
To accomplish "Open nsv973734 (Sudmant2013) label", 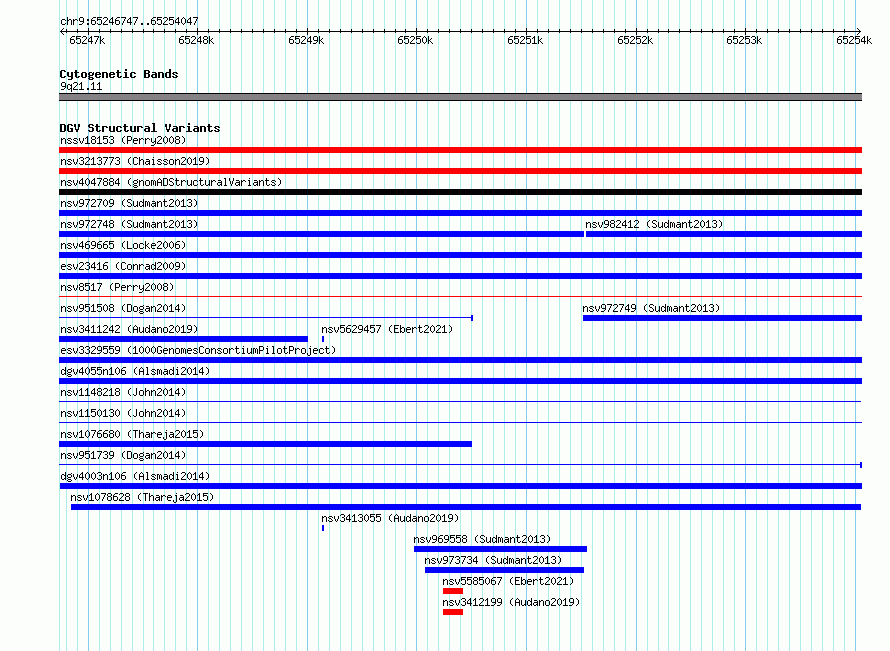I will click(493, 560).
